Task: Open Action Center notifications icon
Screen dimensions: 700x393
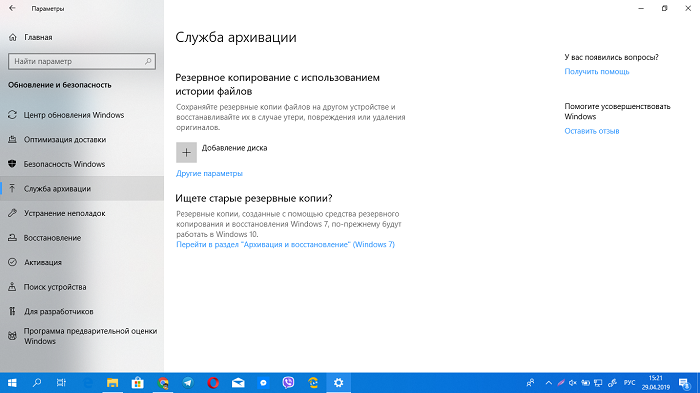Action: [684, 383]
